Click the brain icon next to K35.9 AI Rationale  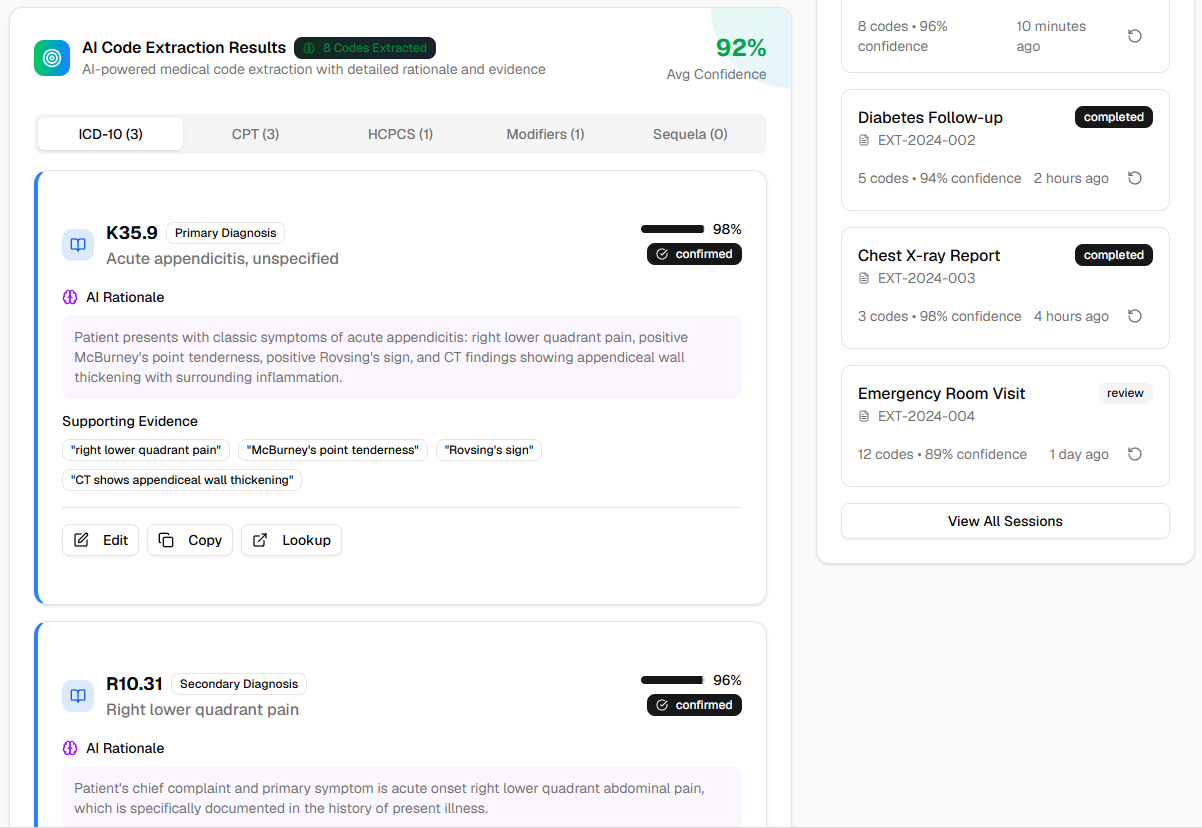70,297
